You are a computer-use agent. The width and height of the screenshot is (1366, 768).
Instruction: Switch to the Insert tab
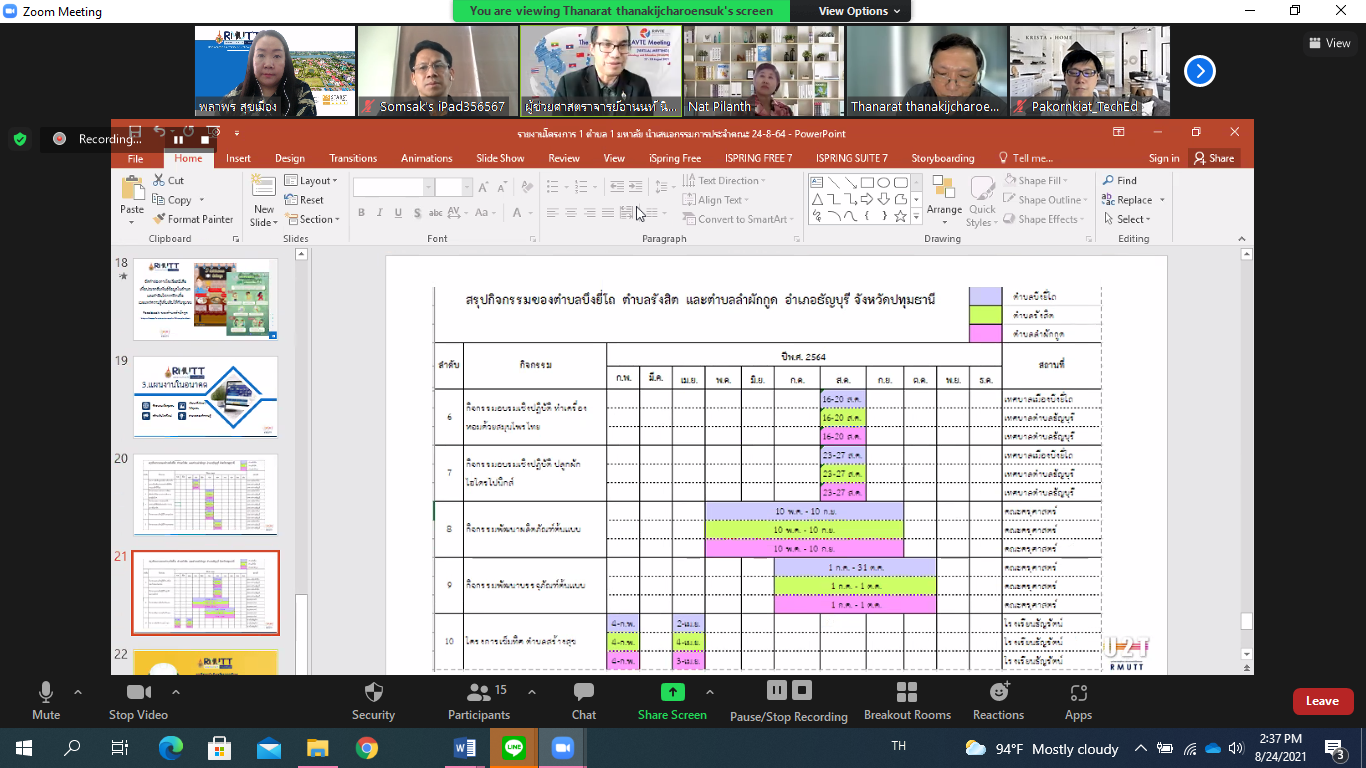coord(238,158)
